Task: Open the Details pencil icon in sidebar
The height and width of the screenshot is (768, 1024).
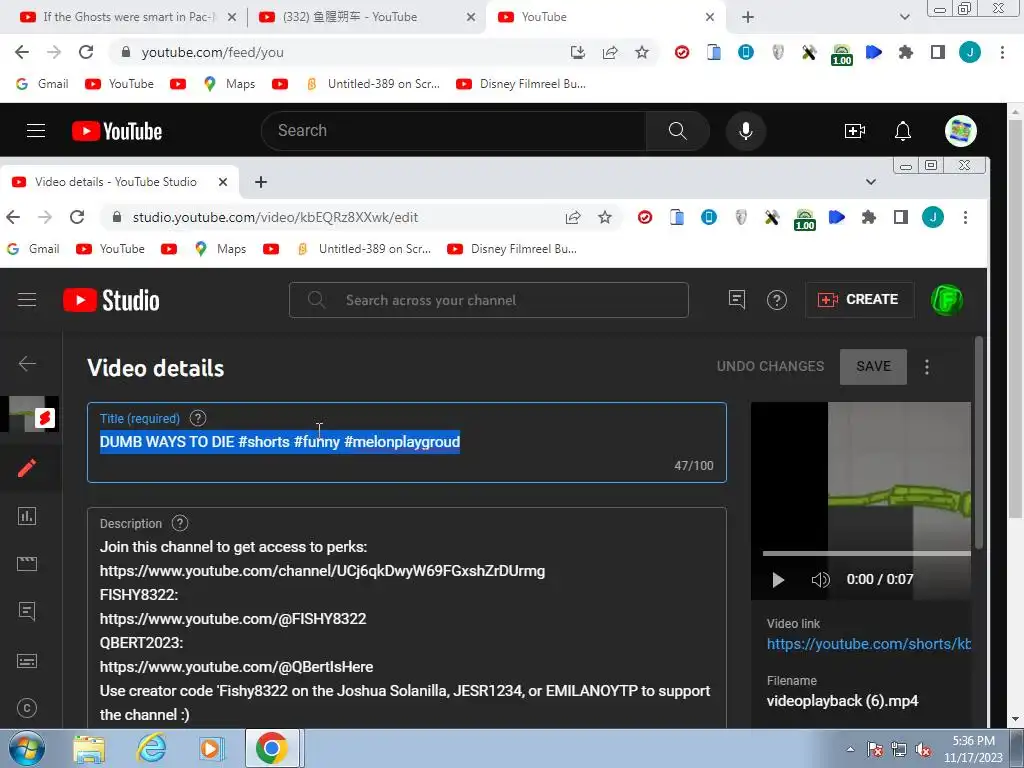Action: 27,468
